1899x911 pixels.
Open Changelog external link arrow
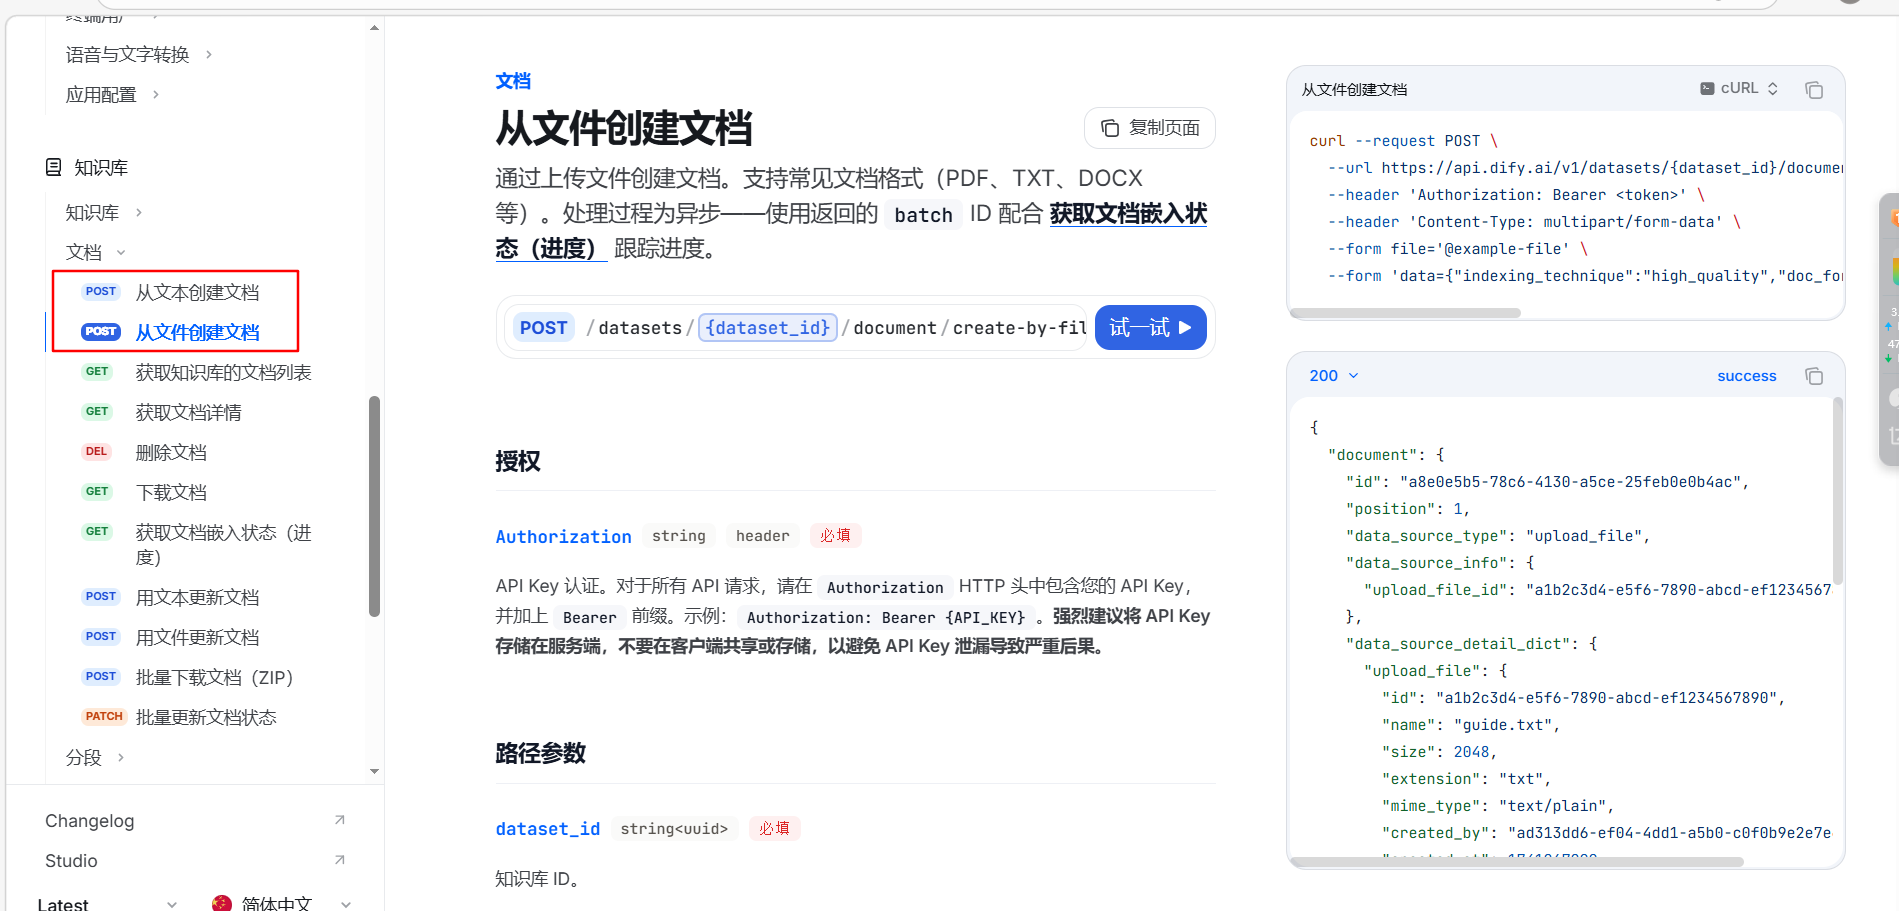pyautogui.click(x=339, y=820)
